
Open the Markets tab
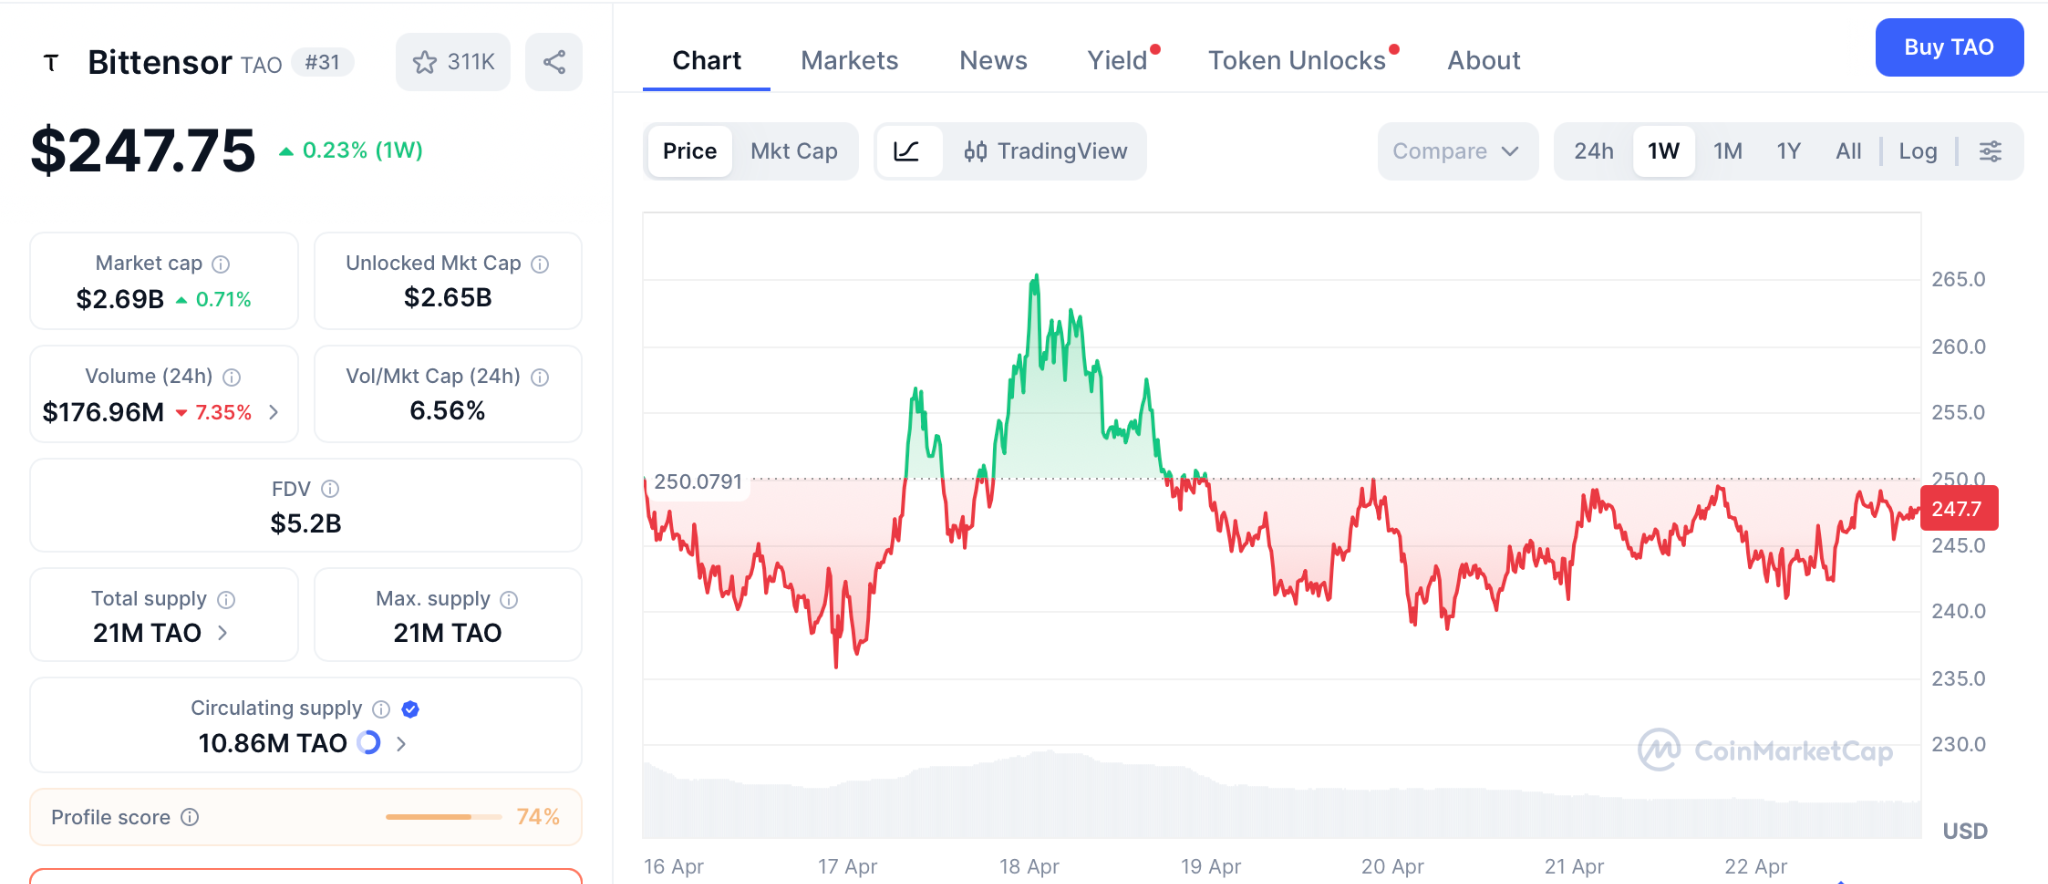849,61
